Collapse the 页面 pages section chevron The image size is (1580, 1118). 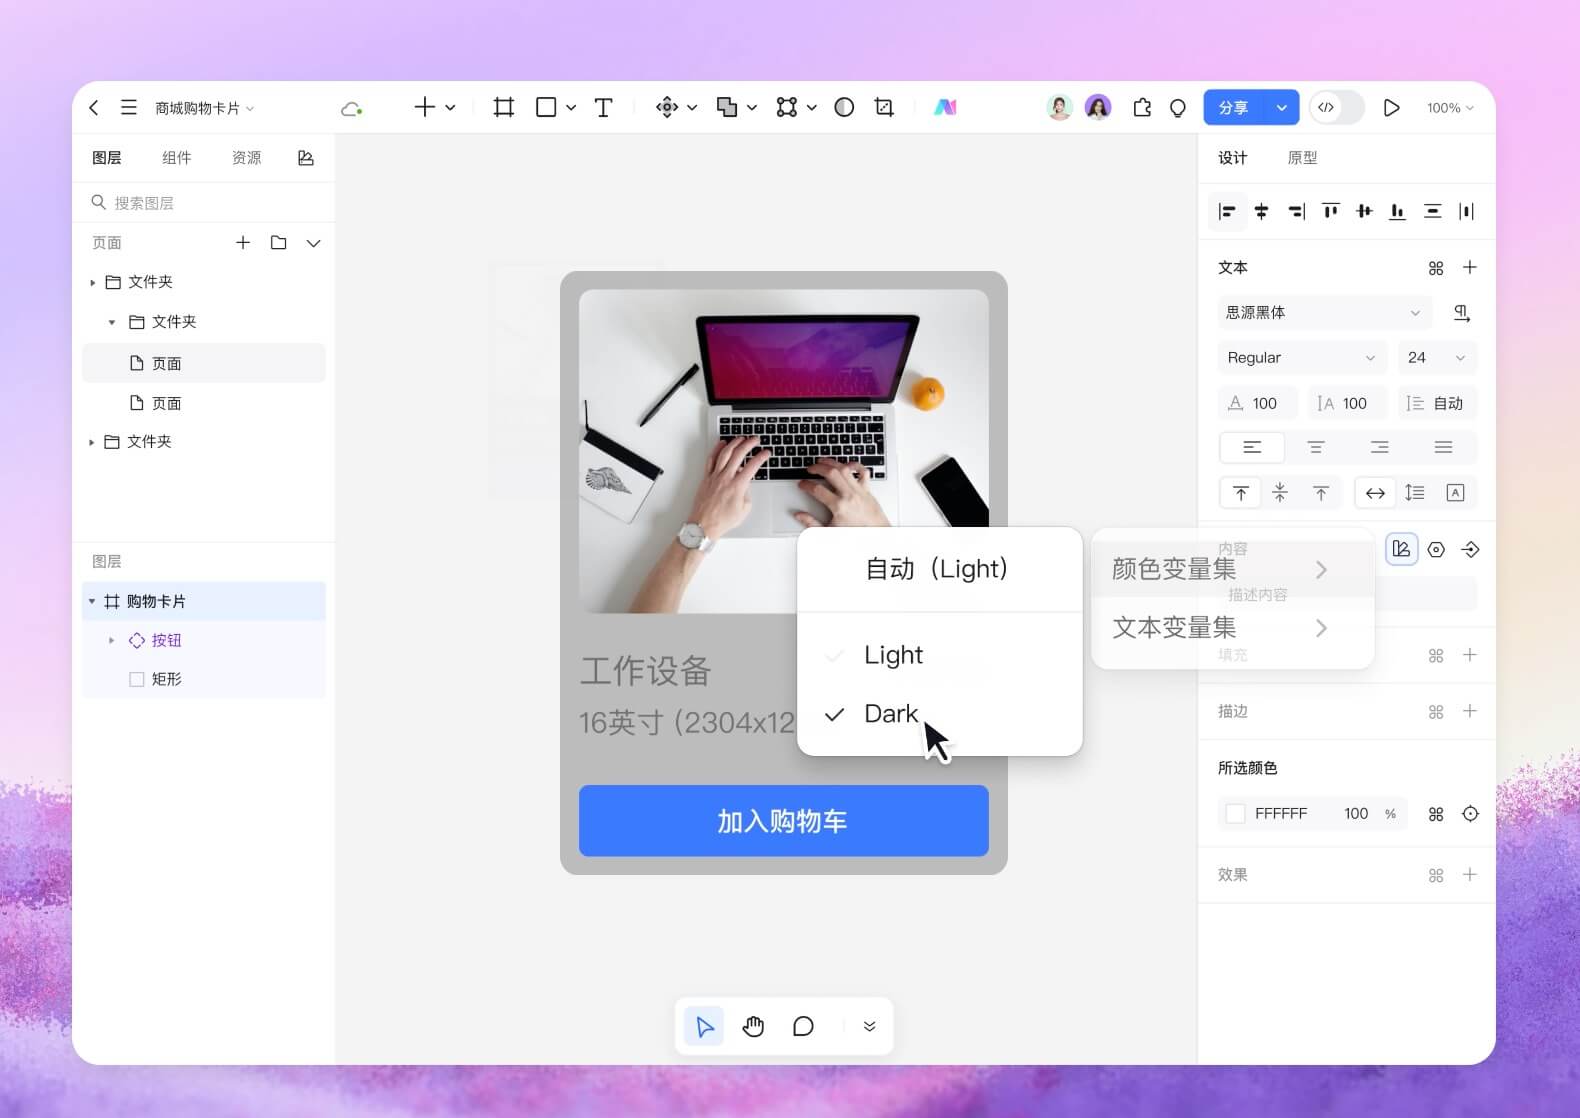point(314,243)
